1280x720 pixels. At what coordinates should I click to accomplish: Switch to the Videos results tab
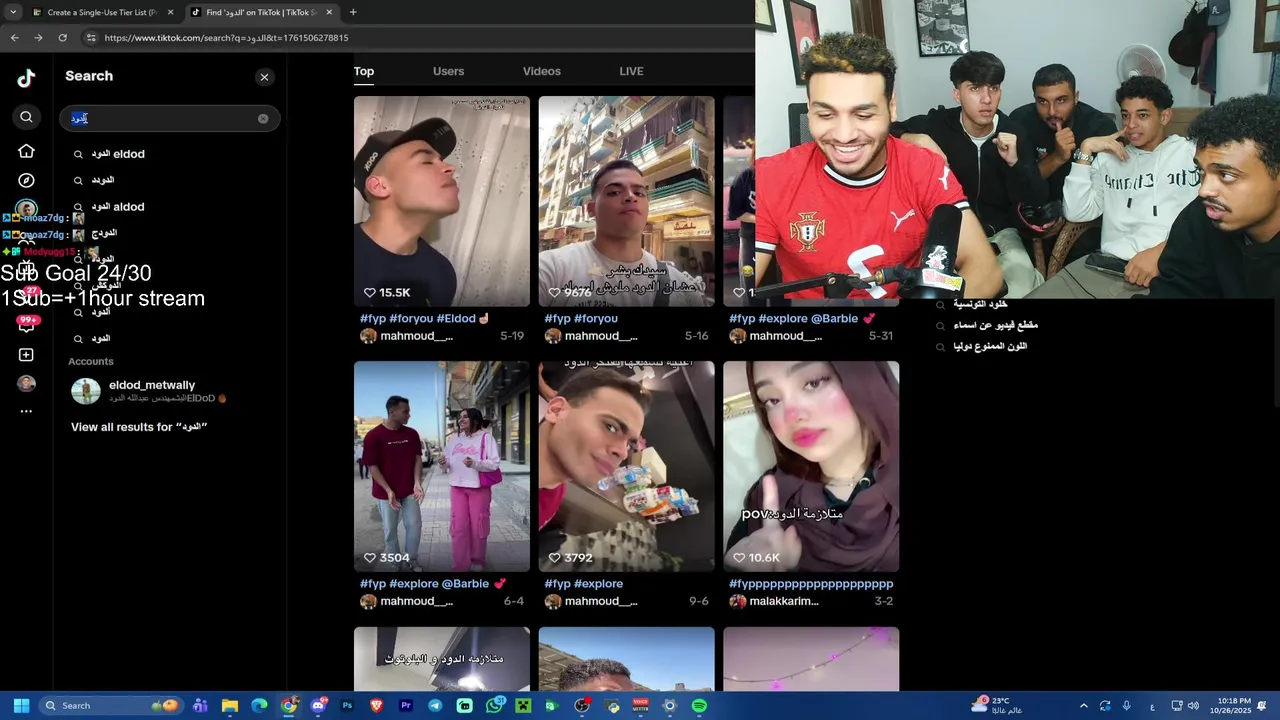pos(542,71)
